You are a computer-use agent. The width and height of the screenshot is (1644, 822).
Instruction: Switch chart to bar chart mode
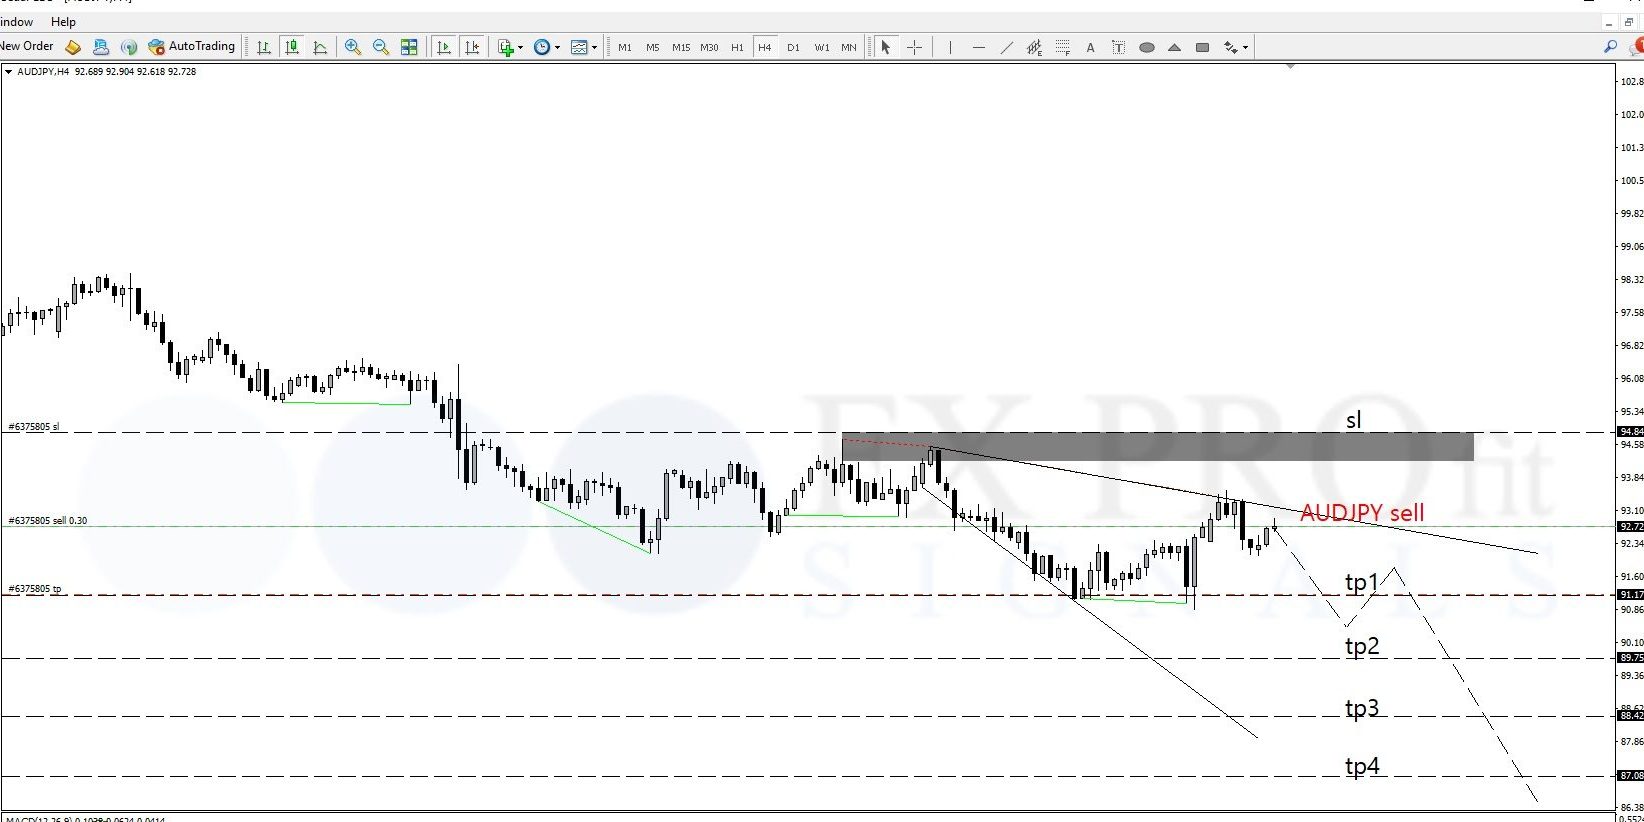point(264,47)
